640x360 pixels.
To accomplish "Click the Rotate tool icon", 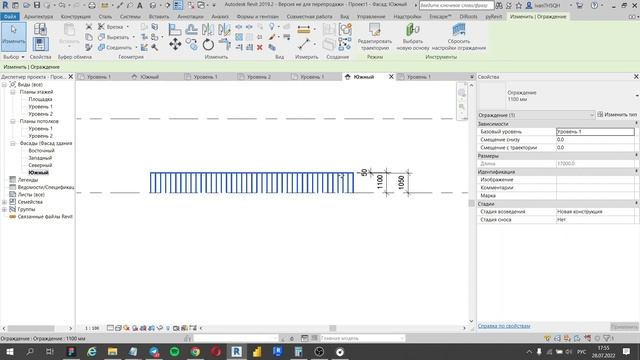I will [x=208, y=44].
